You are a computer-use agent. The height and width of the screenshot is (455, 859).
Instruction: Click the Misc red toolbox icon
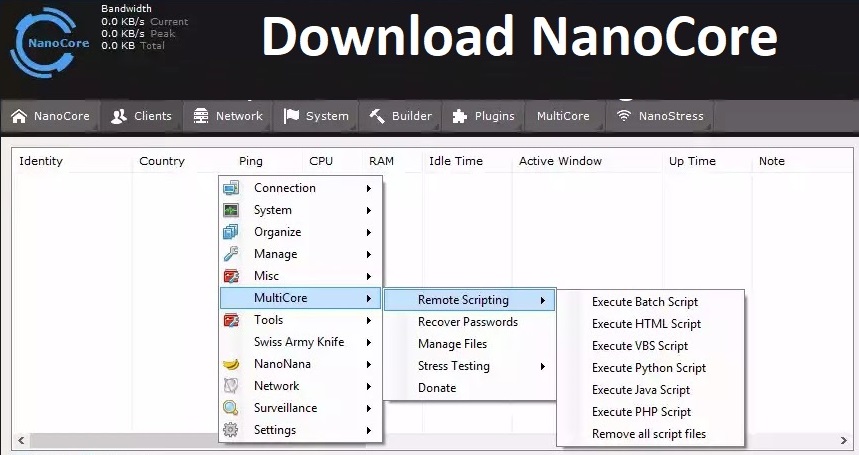(231, 276)
